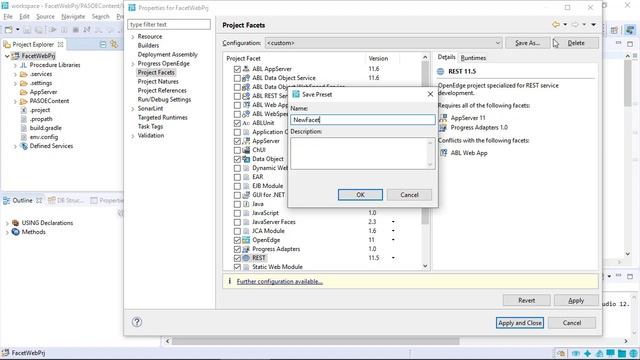This screenshot has height=360, width=640.
Task: Click the GUI for .NET facet icon
Action: (246, 195)
